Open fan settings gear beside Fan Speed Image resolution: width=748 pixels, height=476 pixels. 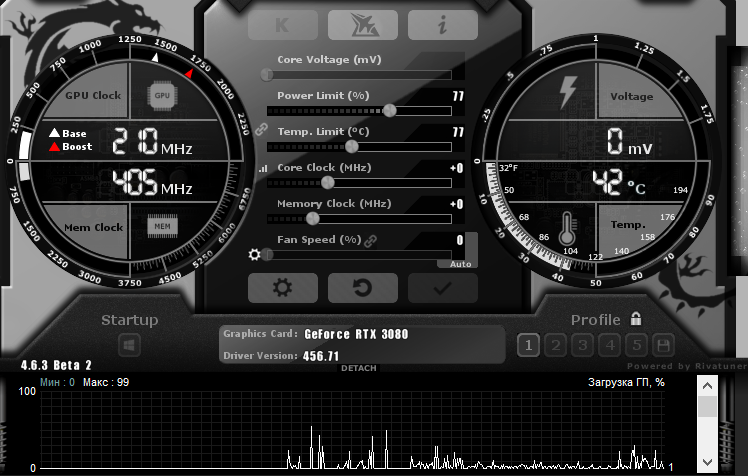tap(254, 255)
